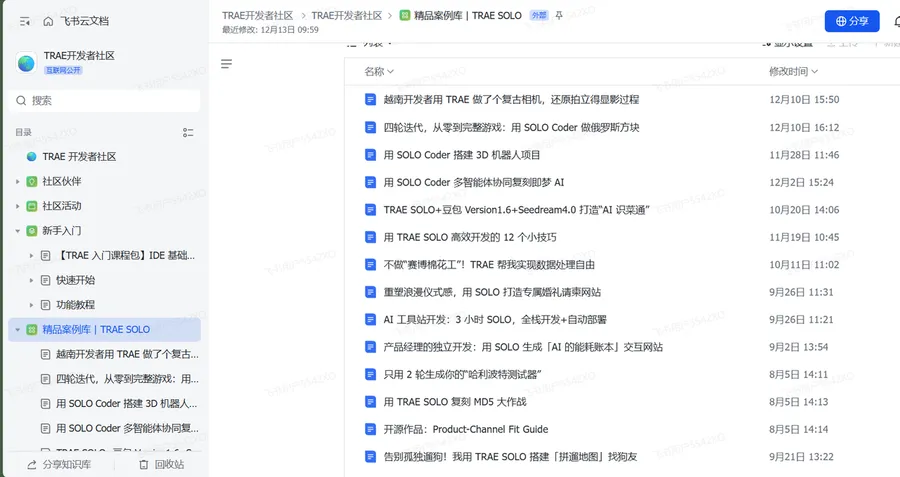Image resolution: width=900 pixels, height=477 pixels.
Task: Click the 外部 tag in the title
Action: coord(539,15)
